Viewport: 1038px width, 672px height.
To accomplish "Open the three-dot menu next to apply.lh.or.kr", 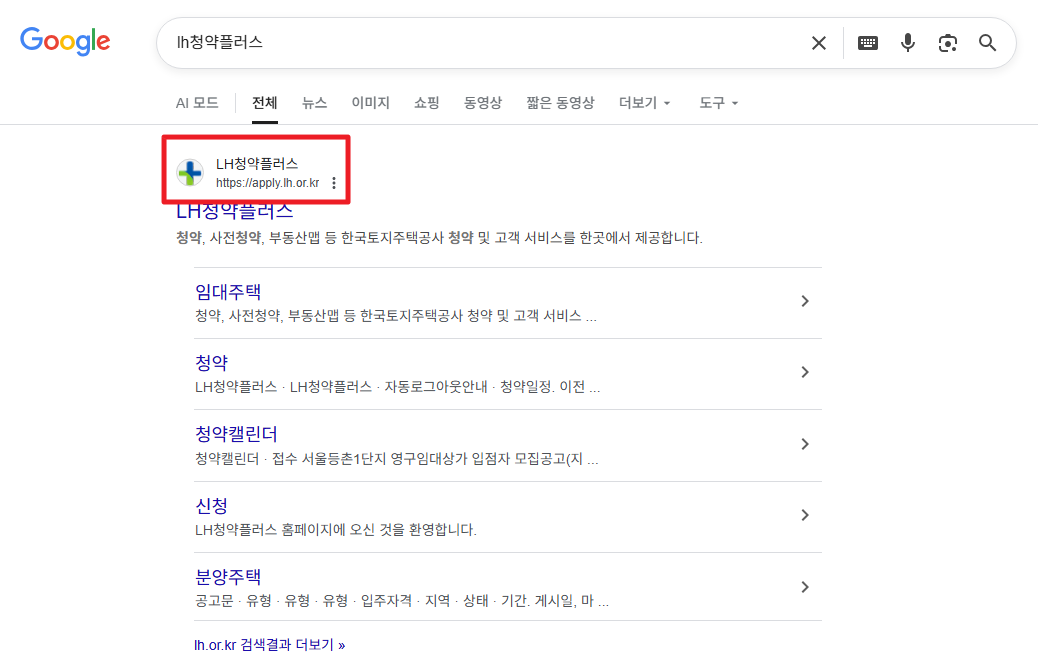I will click(x=333, y=183).
